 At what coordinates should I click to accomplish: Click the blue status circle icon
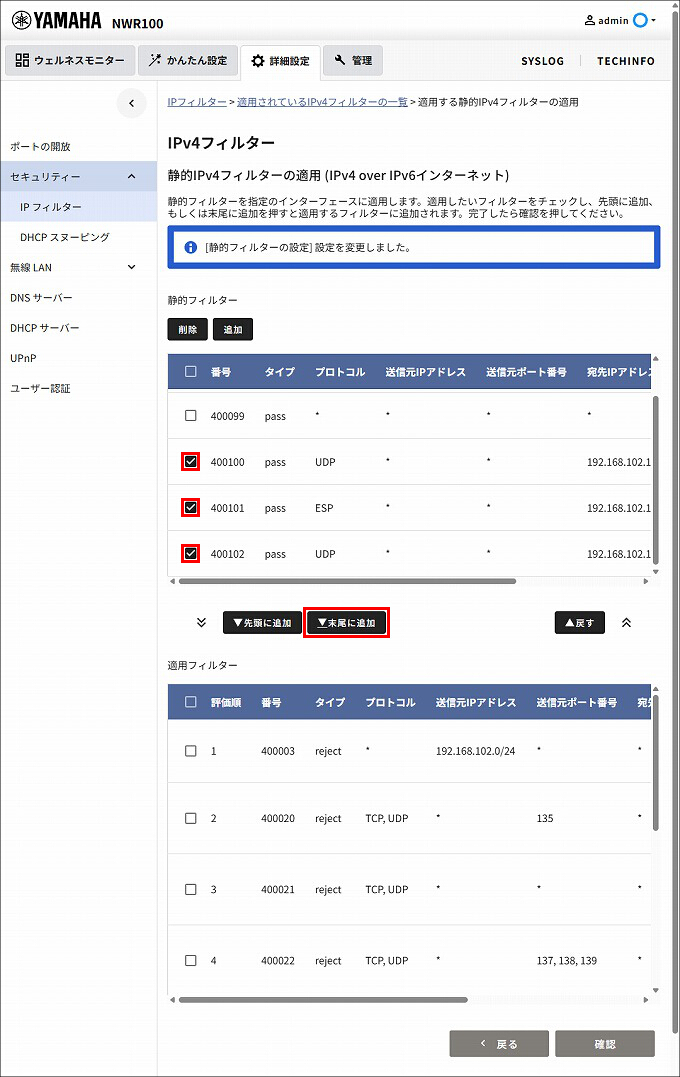640,21
